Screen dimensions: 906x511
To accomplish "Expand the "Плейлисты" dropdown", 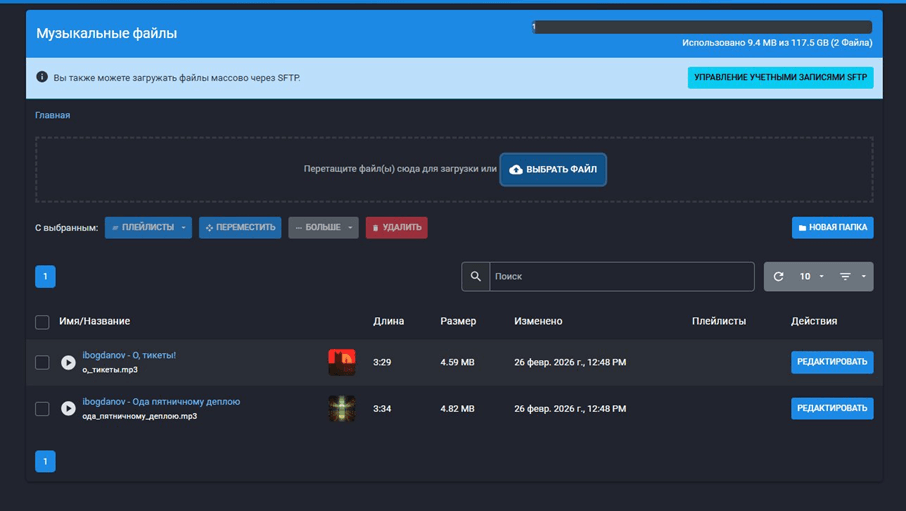I will (148, 228).
